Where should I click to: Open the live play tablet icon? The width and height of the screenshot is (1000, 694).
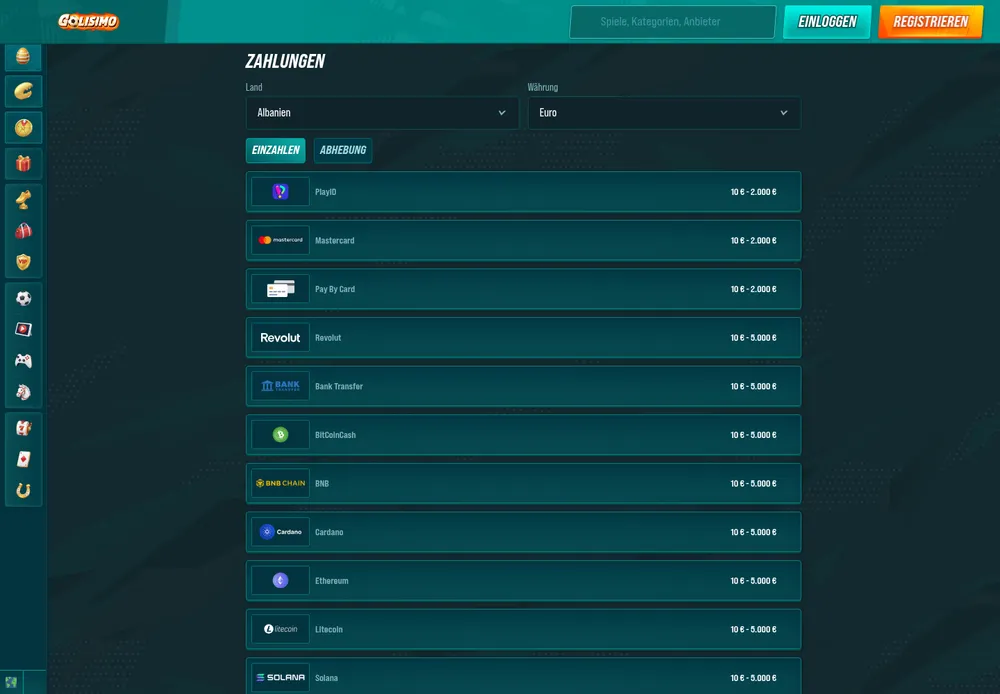pyautogui.click(x=23, y=329)
